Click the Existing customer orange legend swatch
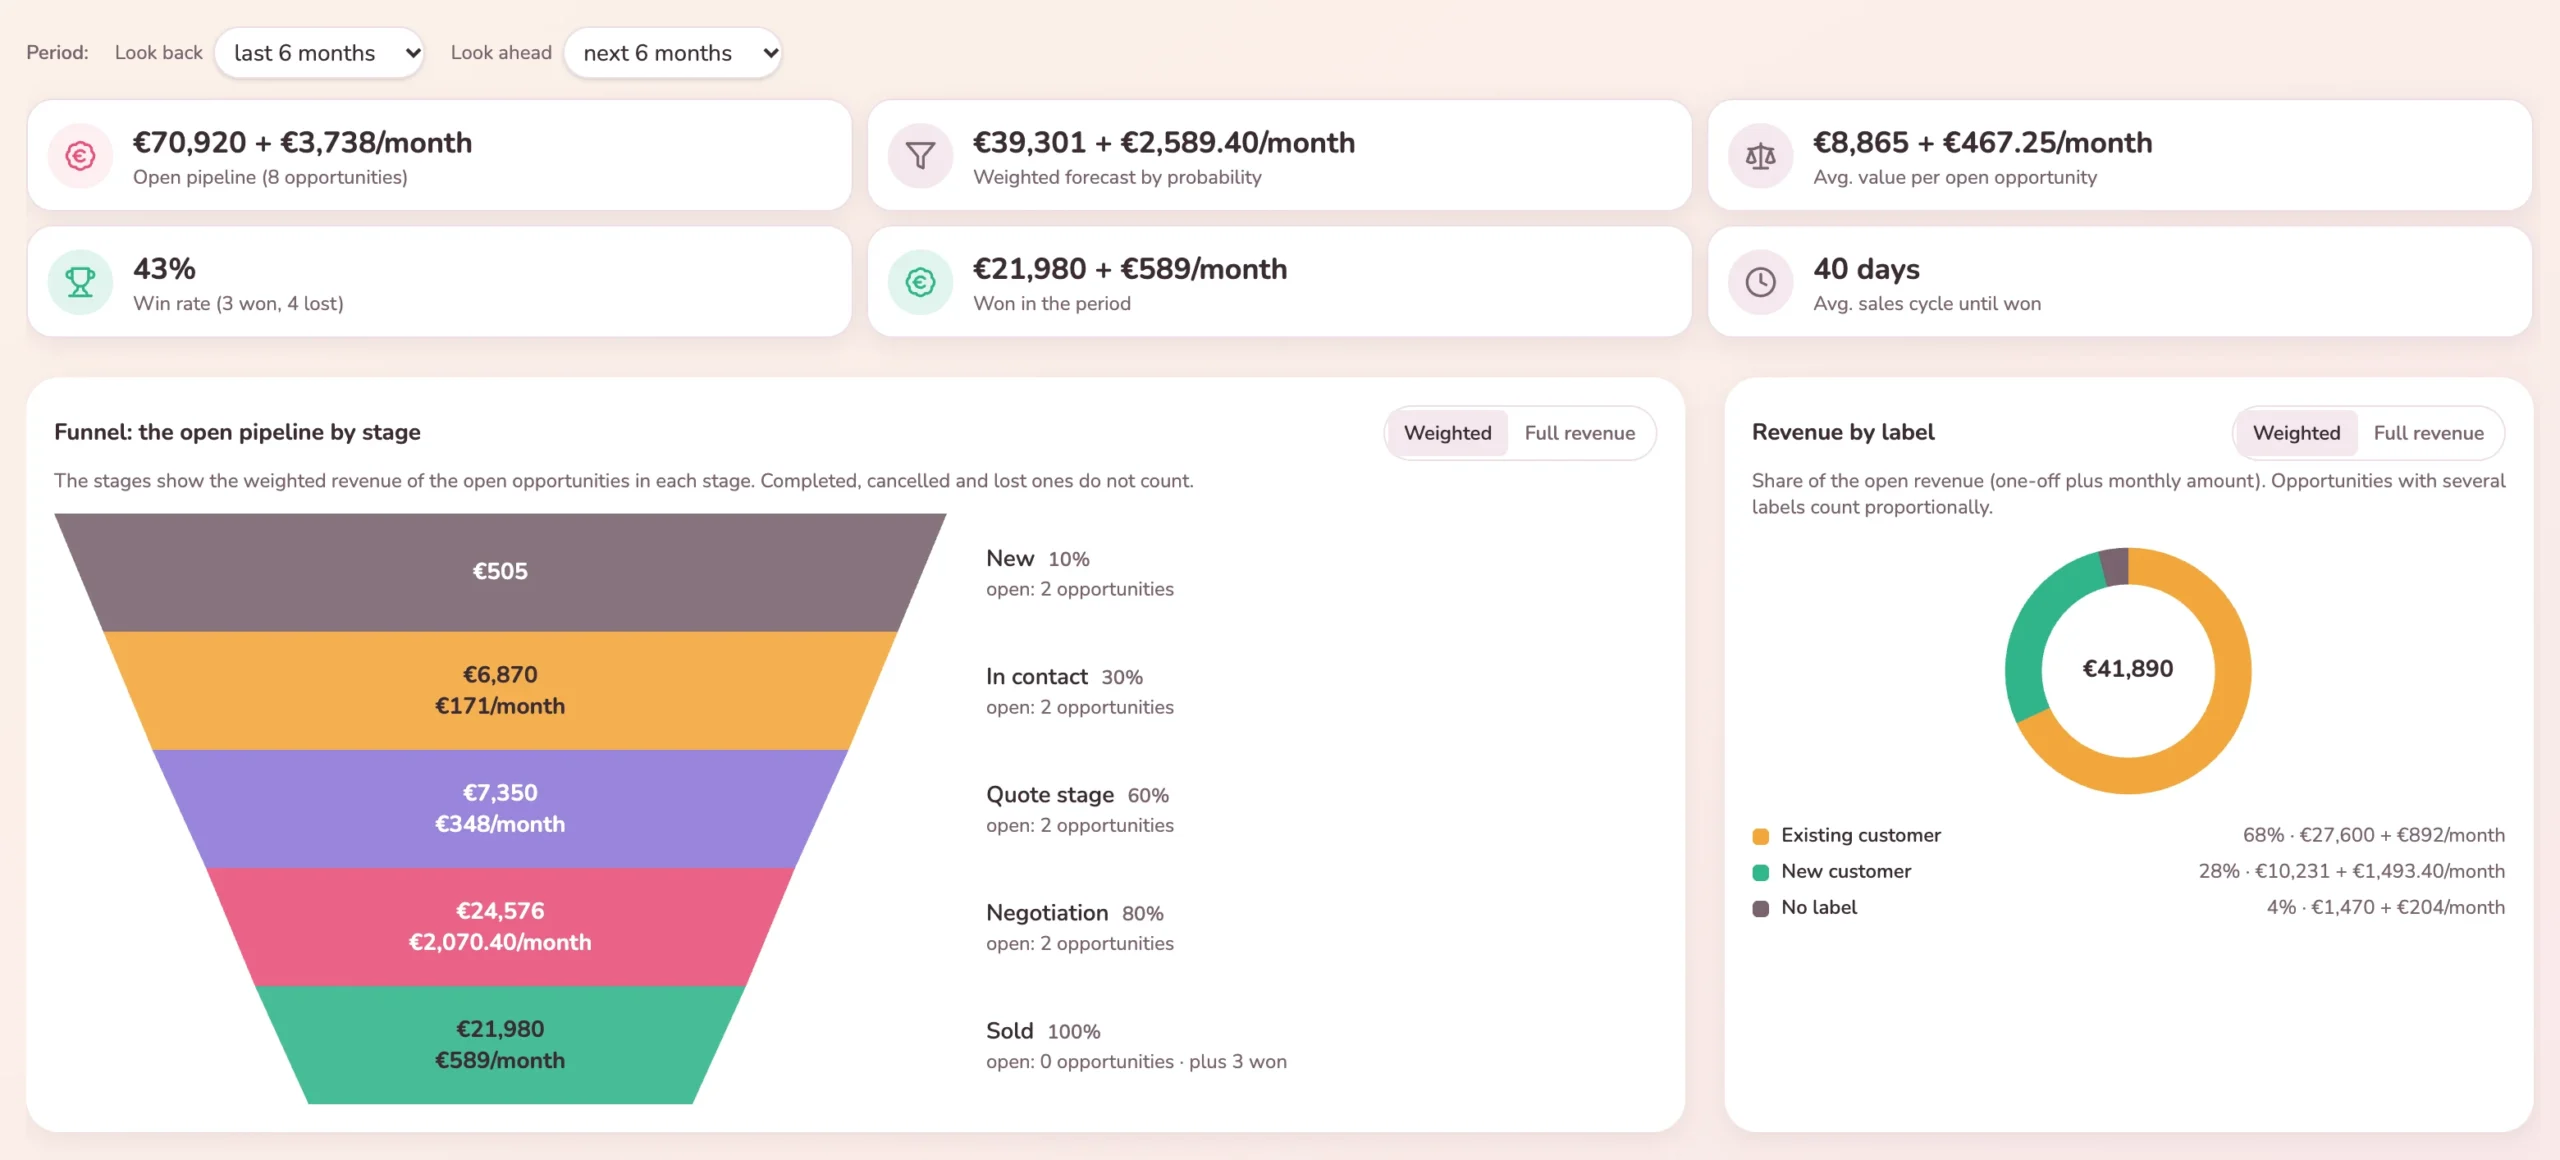The width and height of the screenshot is (2560, 1160). (1760, 836)
